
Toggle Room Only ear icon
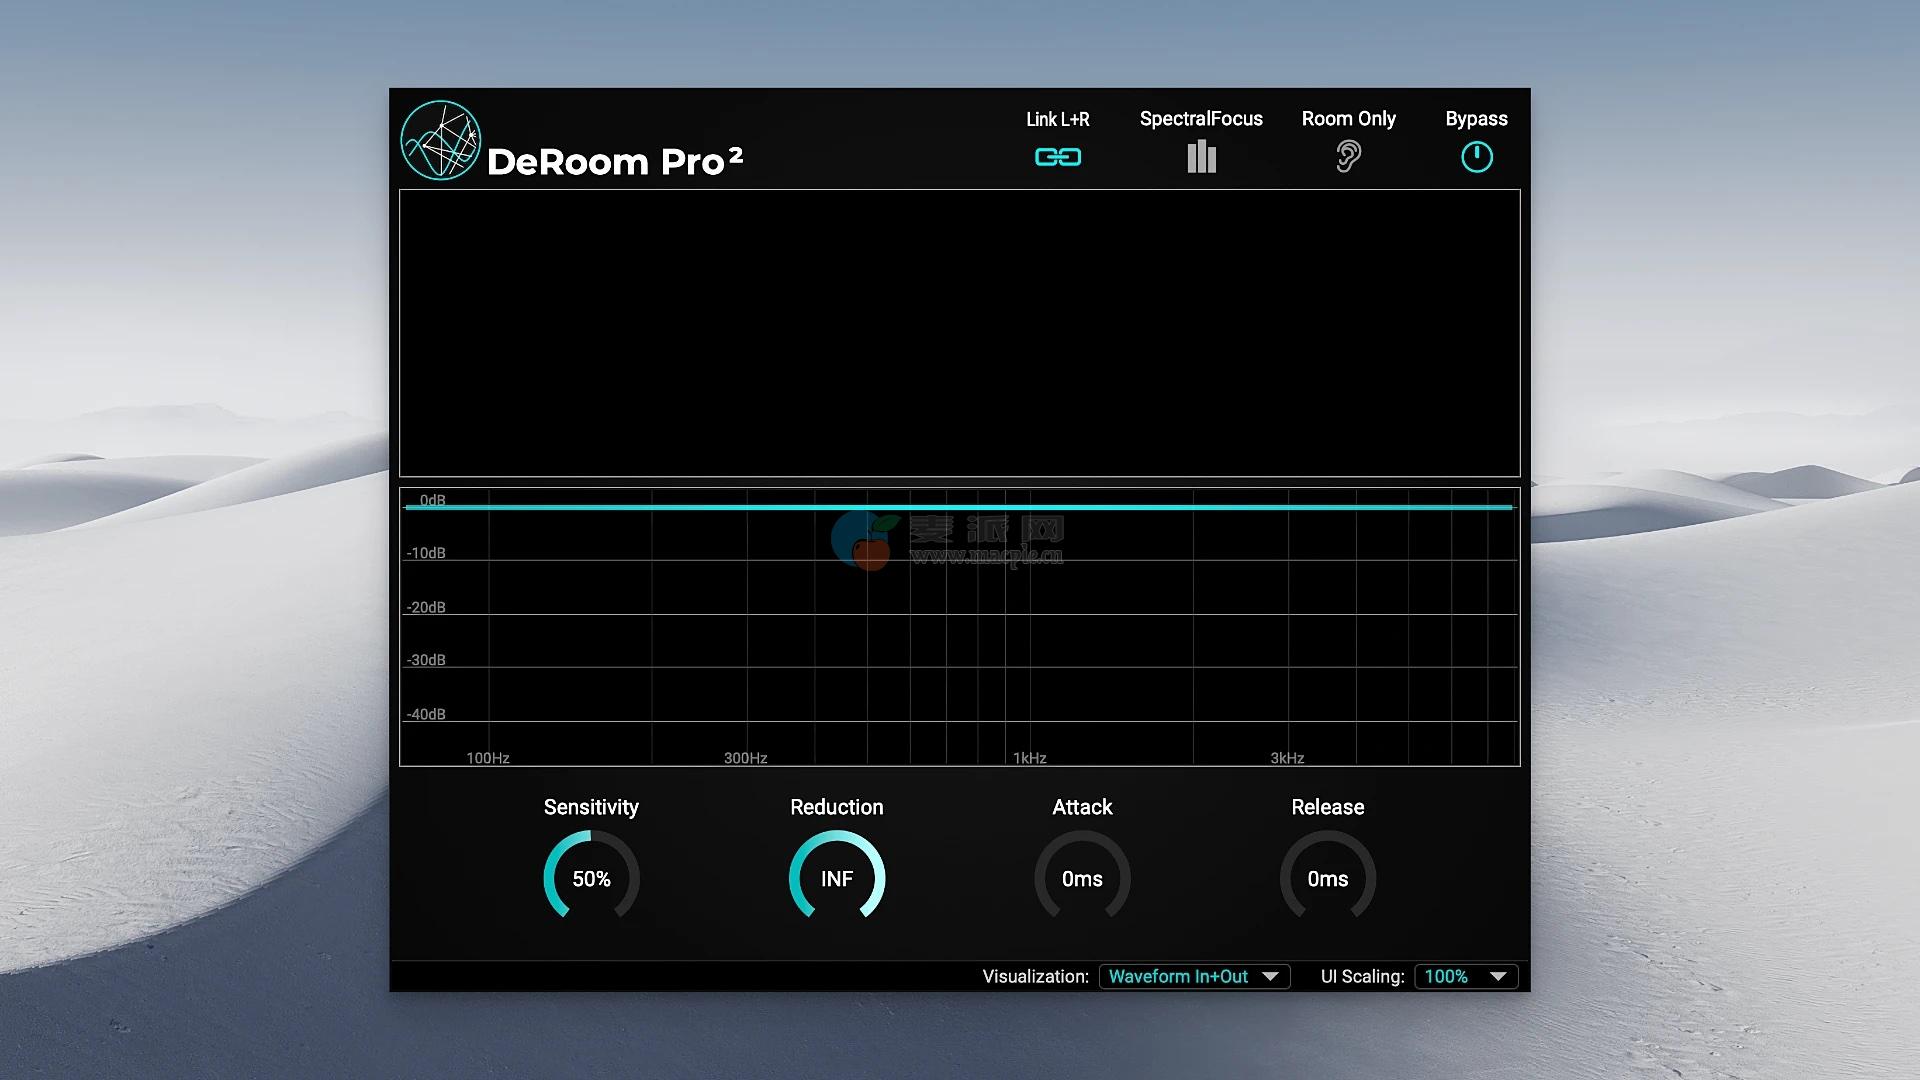(1348, 156)
